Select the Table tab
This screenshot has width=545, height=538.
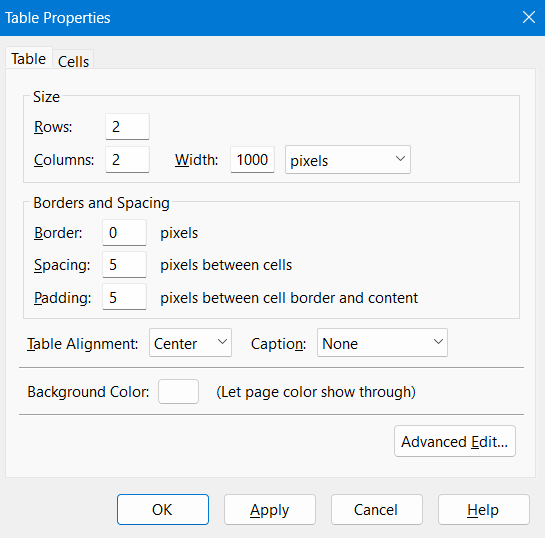coord(29,58)
